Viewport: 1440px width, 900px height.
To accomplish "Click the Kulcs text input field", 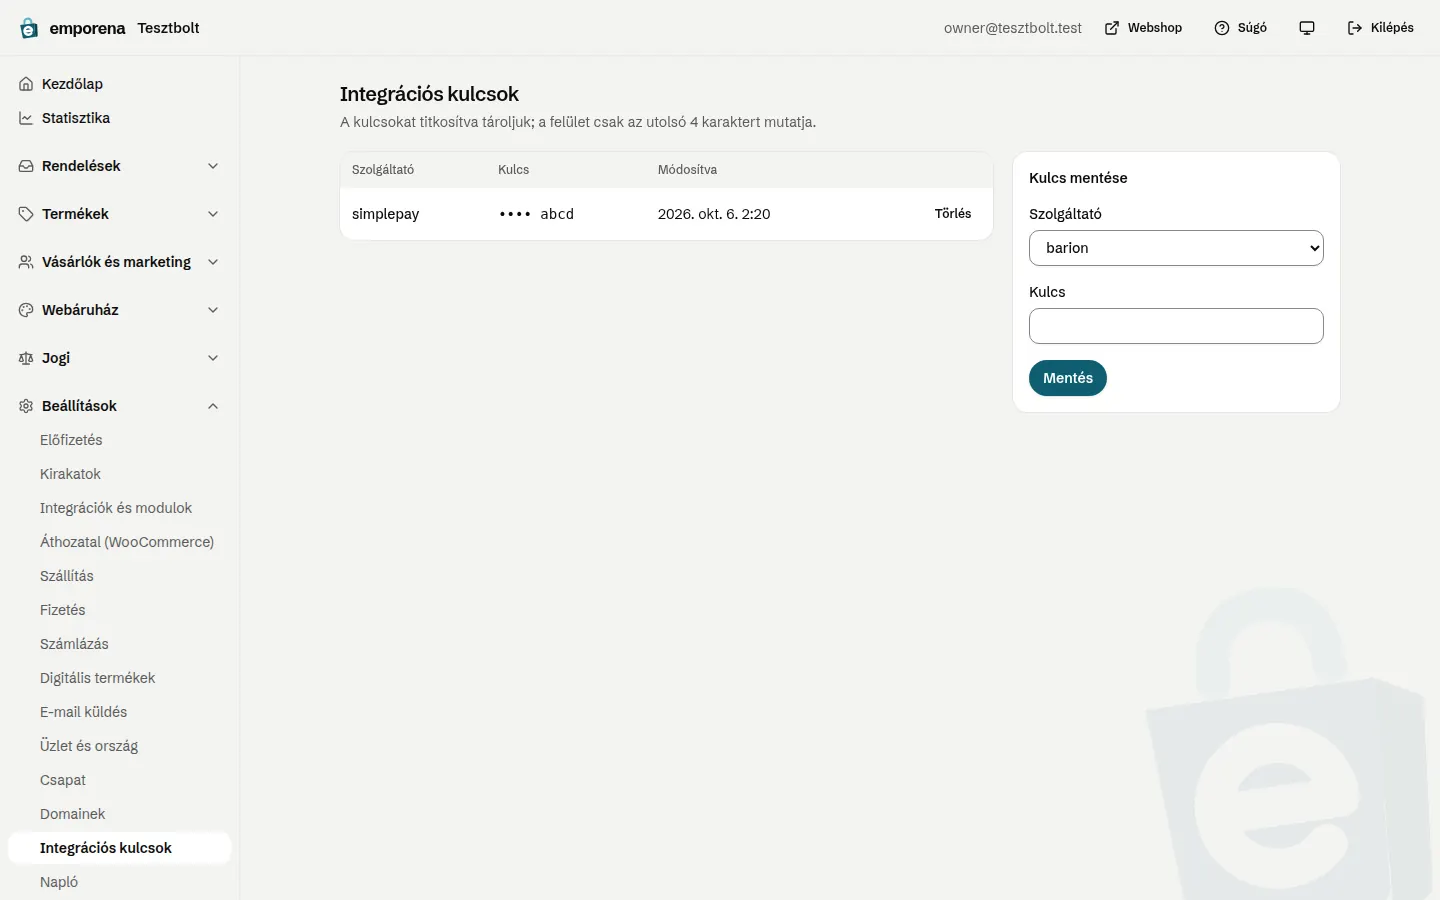I will 1176,326.
